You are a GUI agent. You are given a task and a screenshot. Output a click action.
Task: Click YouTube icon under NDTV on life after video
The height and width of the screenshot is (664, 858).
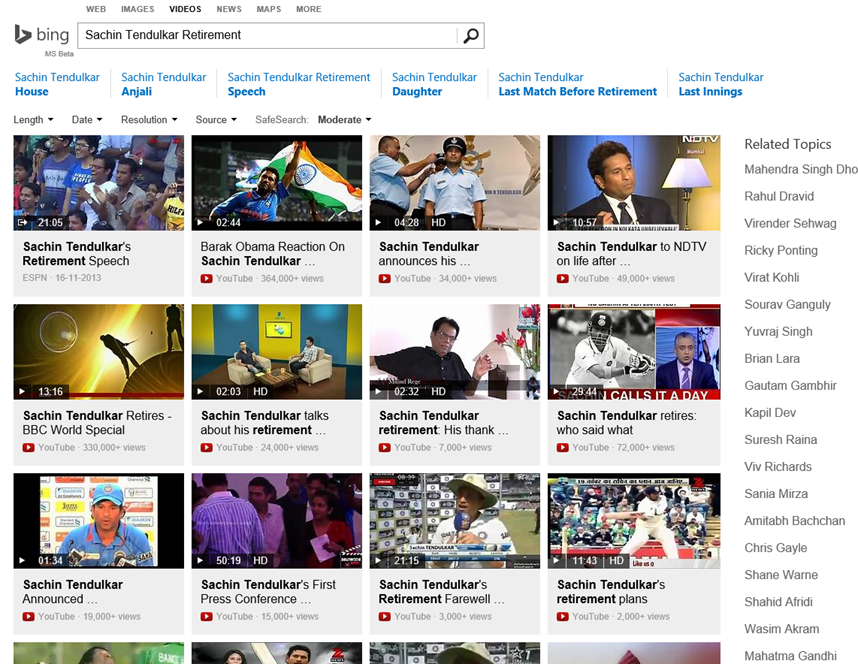[563, 279]
